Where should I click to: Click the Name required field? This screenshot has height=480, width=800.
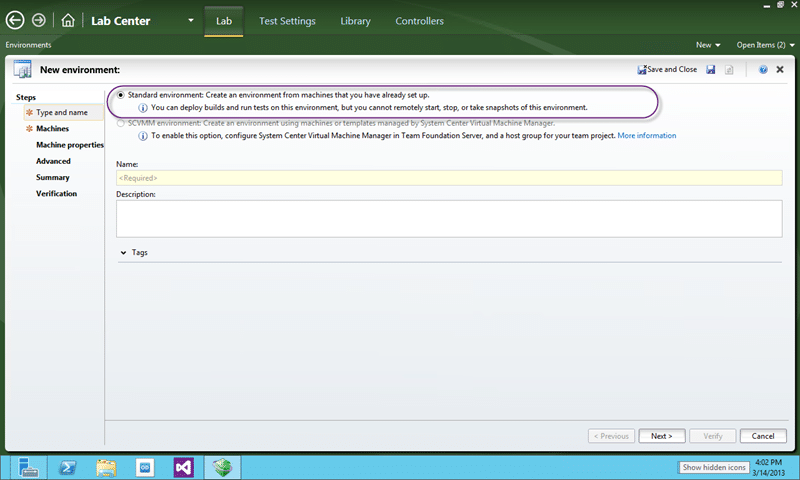pyautogui.click(x=449, y=178)
